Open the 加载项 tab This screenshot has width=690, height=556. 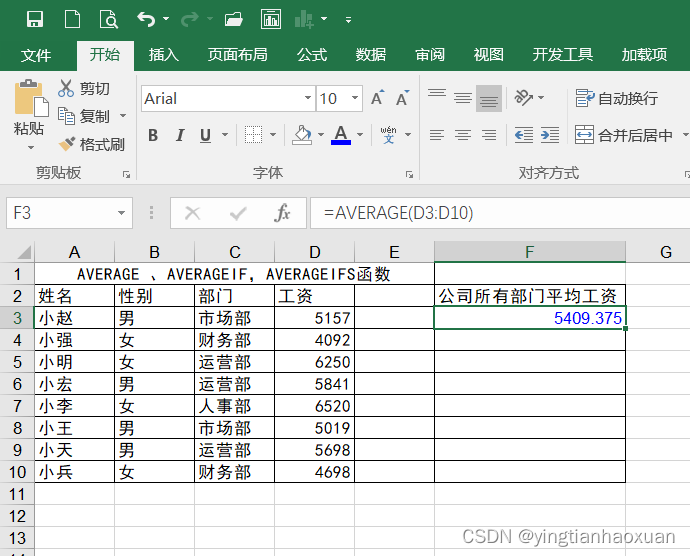click(644, 55)
